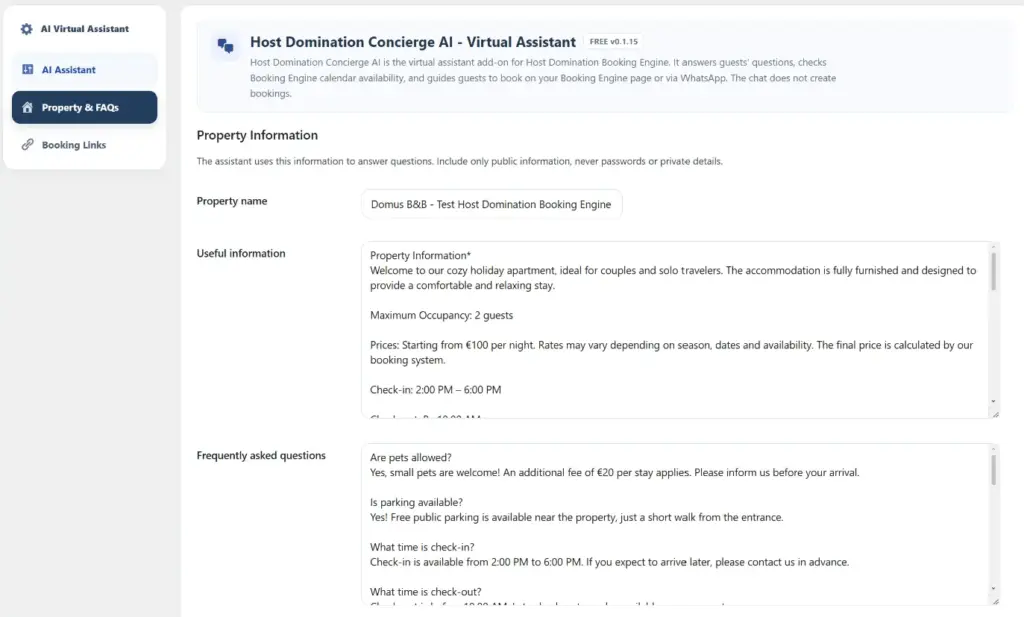Image resolution: width=1024 pixels, height=617 pixels.
Task: Click the chat bubbles icon in header banner
Action: pos(225,46)
